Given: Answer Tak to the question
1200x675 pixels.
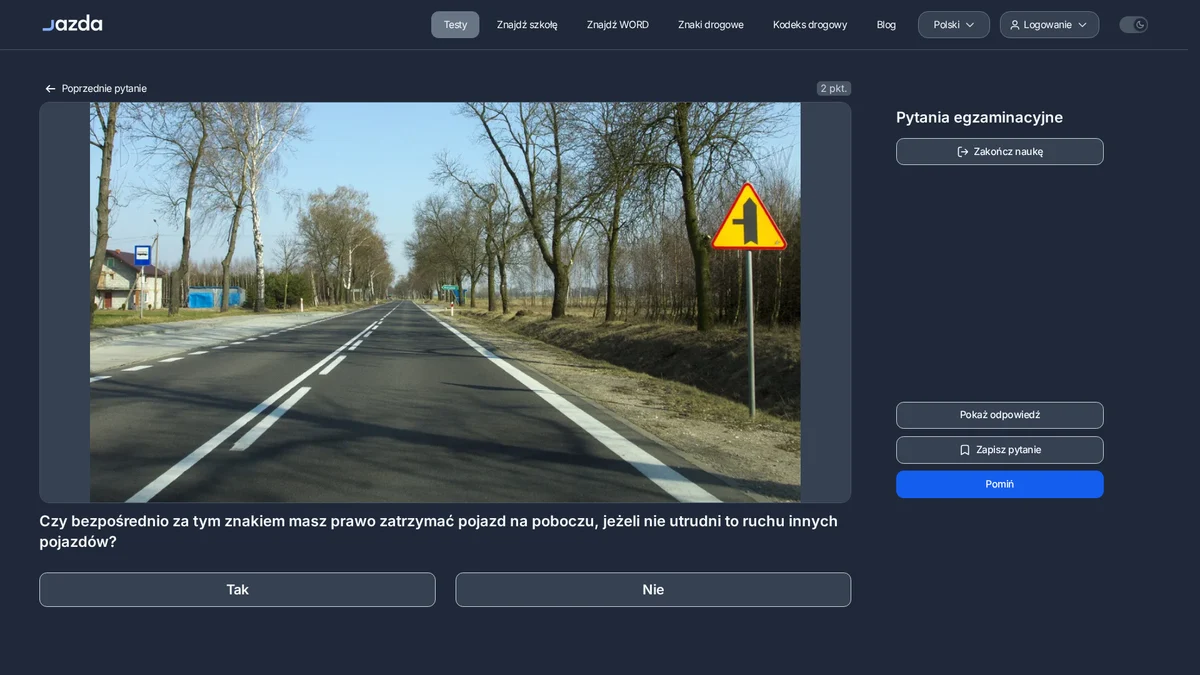Looking at the screenshot, I should tap(237, 590).
